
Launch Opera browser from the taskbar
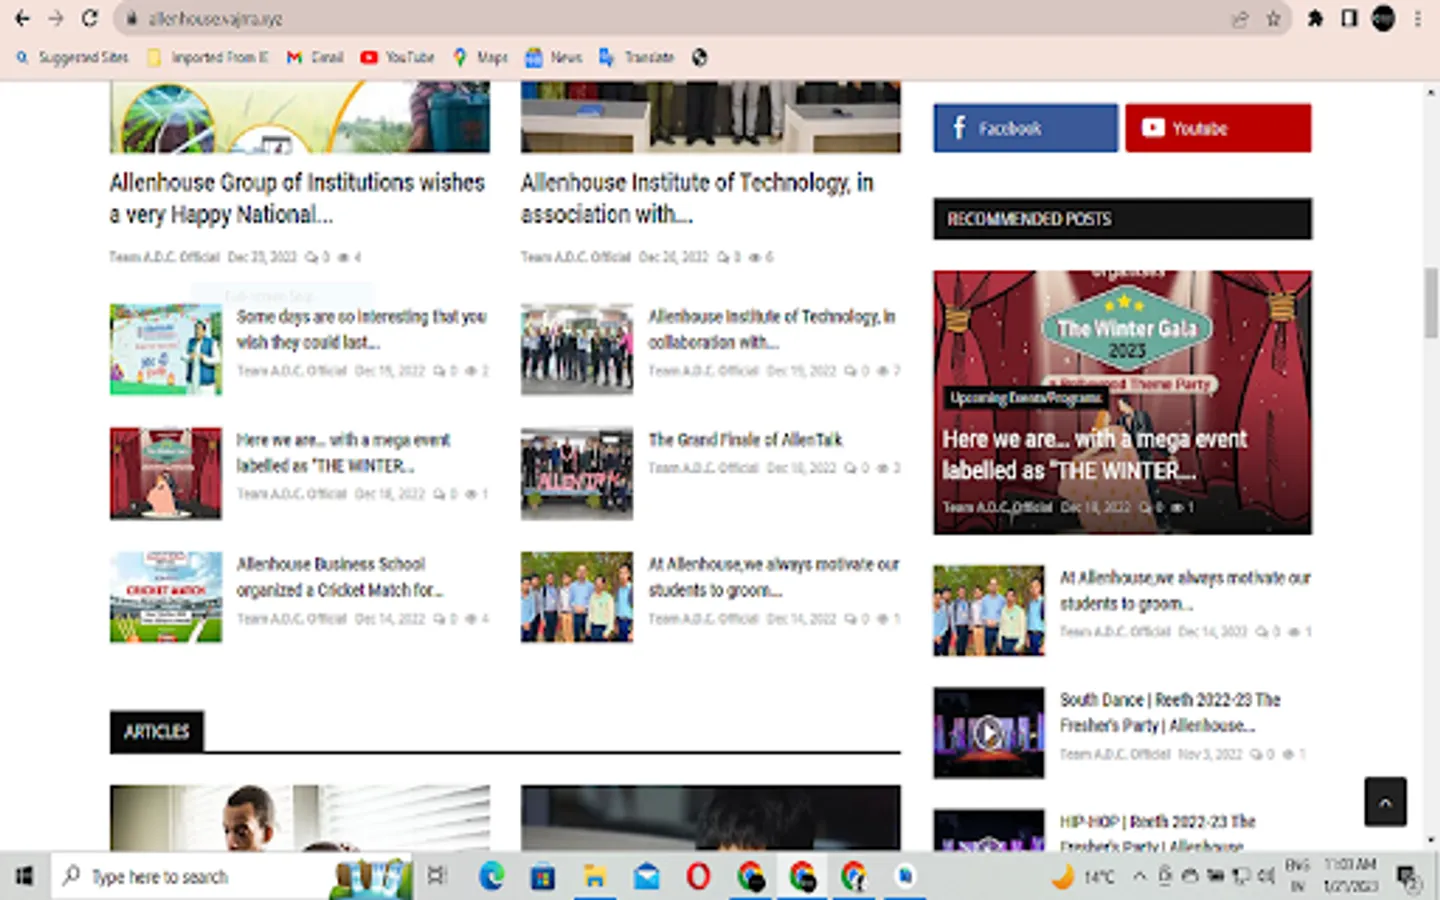[x=698, y=876]
